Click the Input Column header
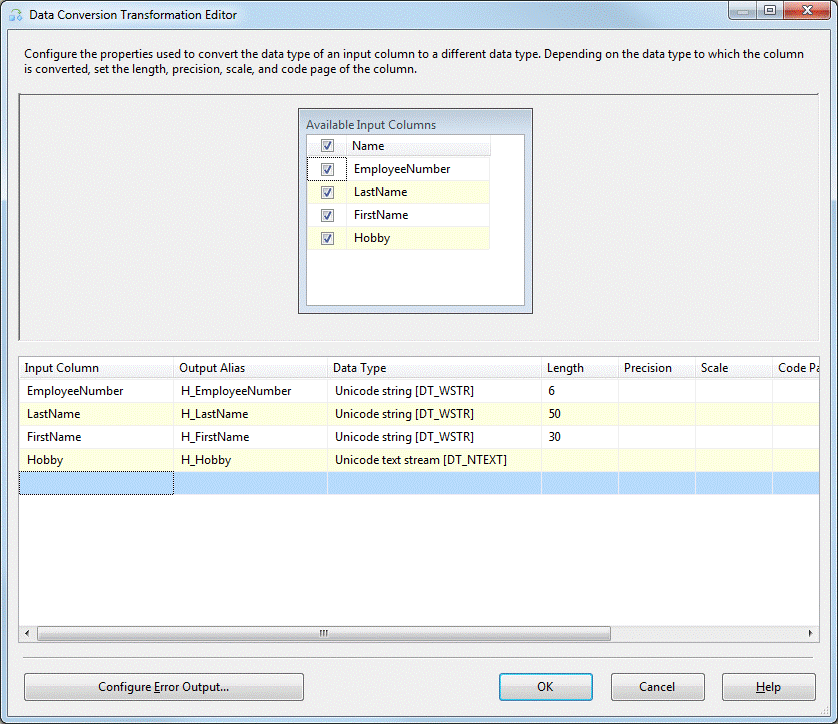The image size is (838, 724). pyautogui.click(x=96, y=368)
